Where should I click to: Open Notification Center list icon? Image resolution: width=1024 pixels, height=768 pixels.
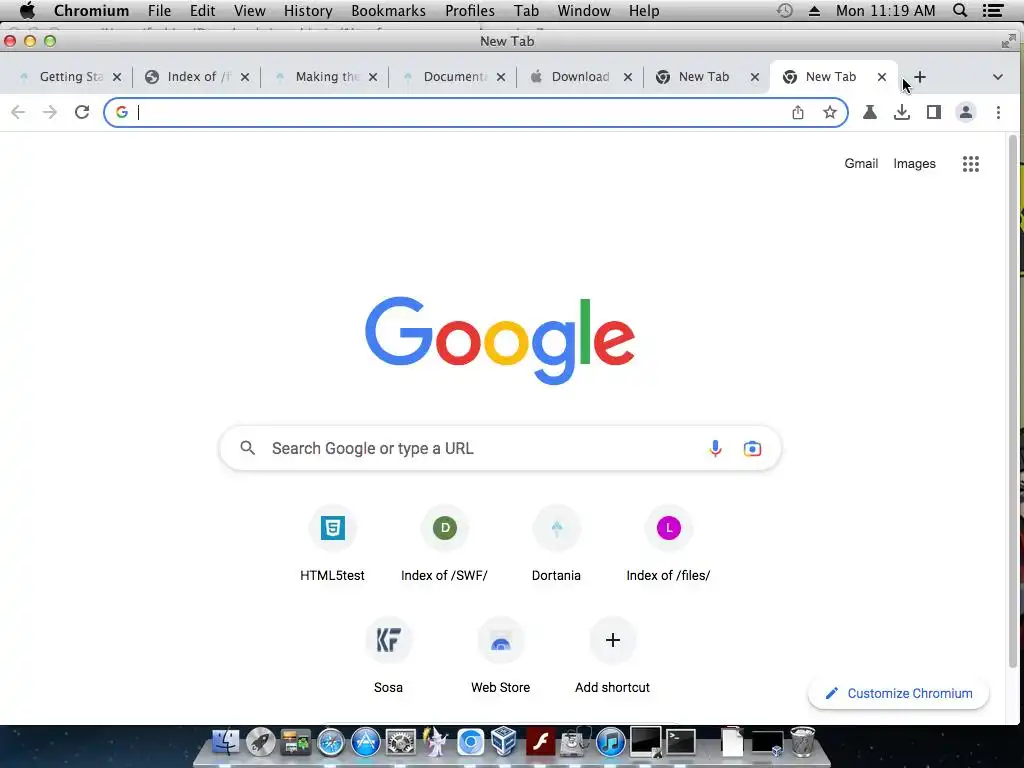pos(993,10)
